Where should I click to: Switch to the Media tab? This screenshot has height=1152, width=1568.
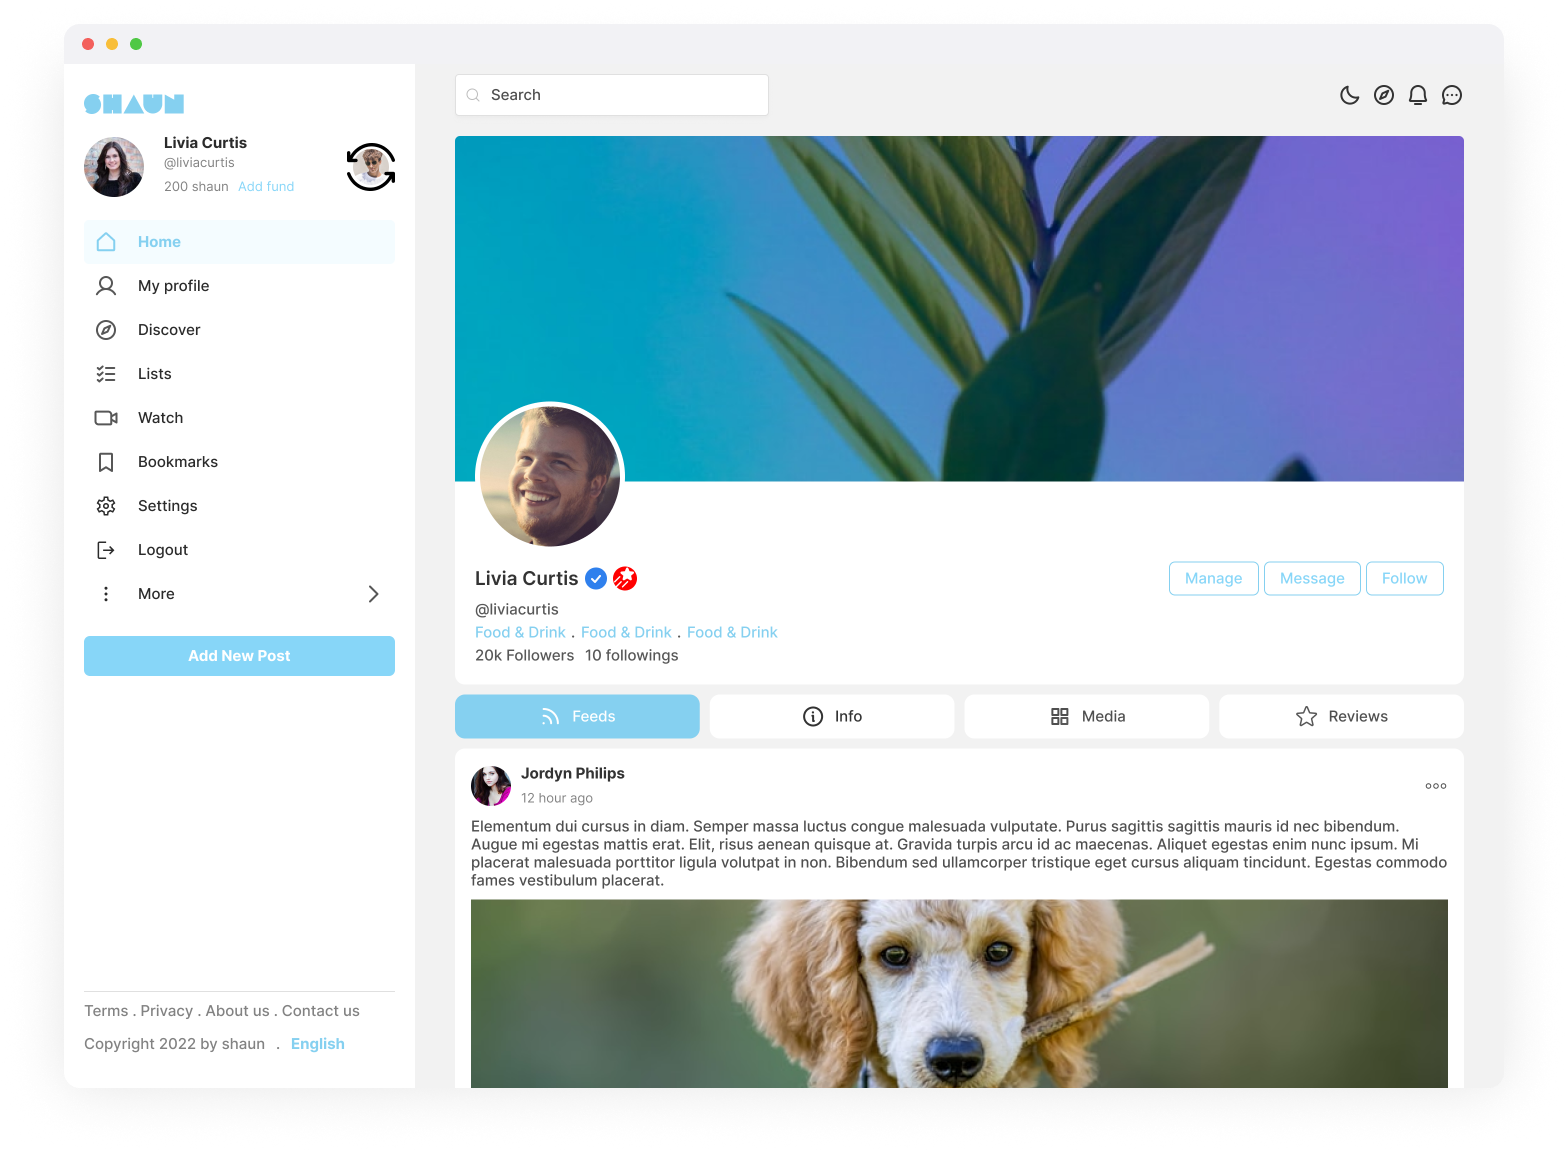click(x=1086, y=716)
